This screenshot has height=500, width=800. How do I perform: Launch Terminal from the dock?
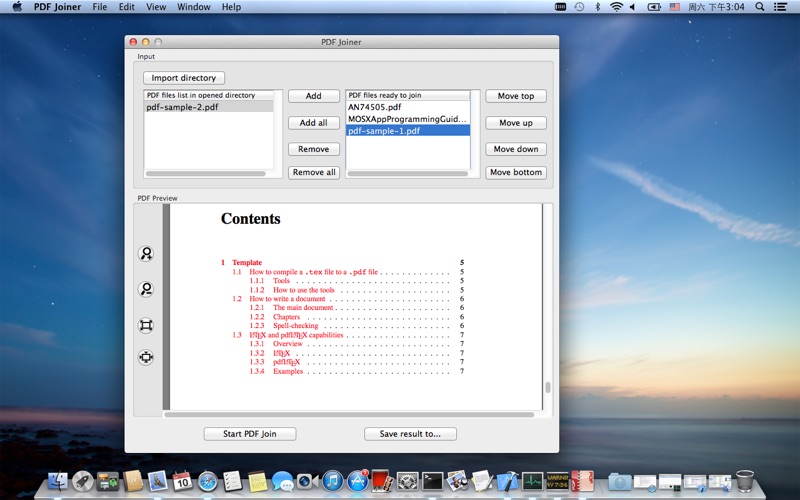pyautogui.click(x=432, y=481)
